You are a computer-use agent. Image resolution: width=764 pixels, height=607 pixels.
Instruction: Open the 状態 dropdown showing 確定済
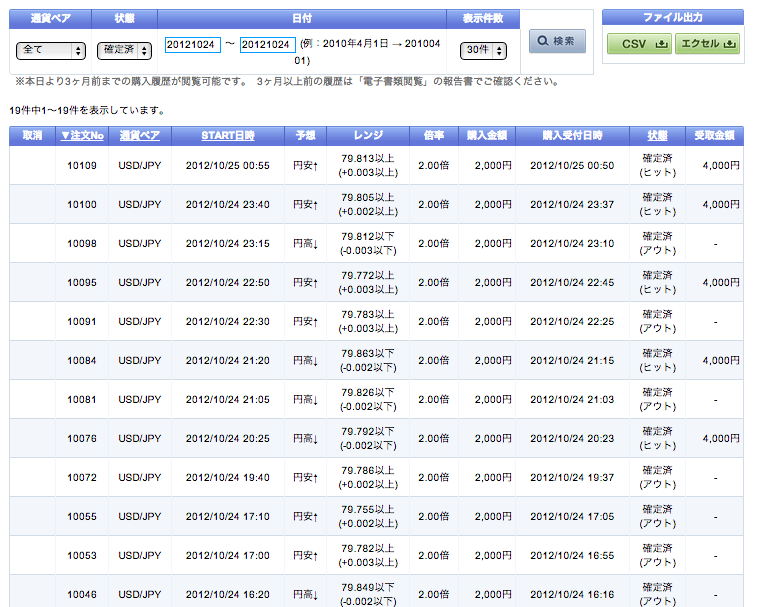(x=124, y=50)
